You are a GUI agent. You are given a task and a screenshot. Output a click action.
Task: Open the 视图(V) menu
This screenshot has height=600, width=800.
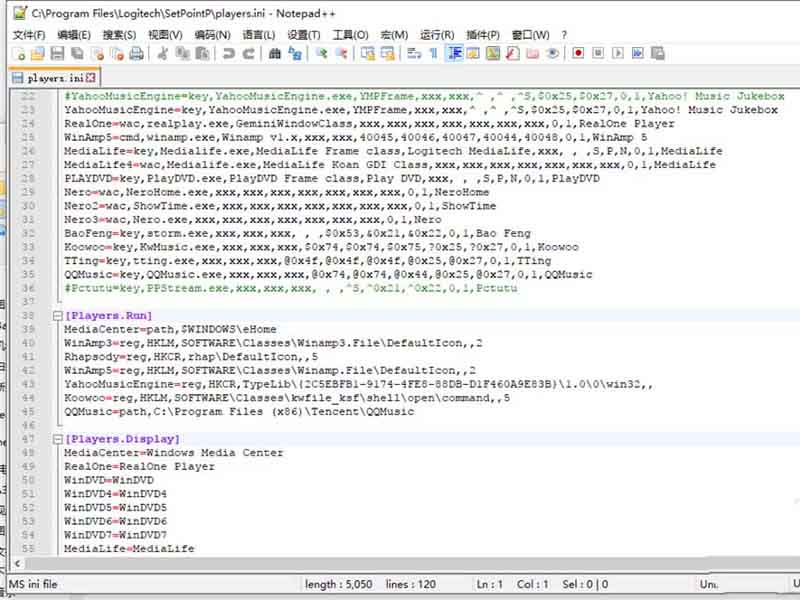165,35
